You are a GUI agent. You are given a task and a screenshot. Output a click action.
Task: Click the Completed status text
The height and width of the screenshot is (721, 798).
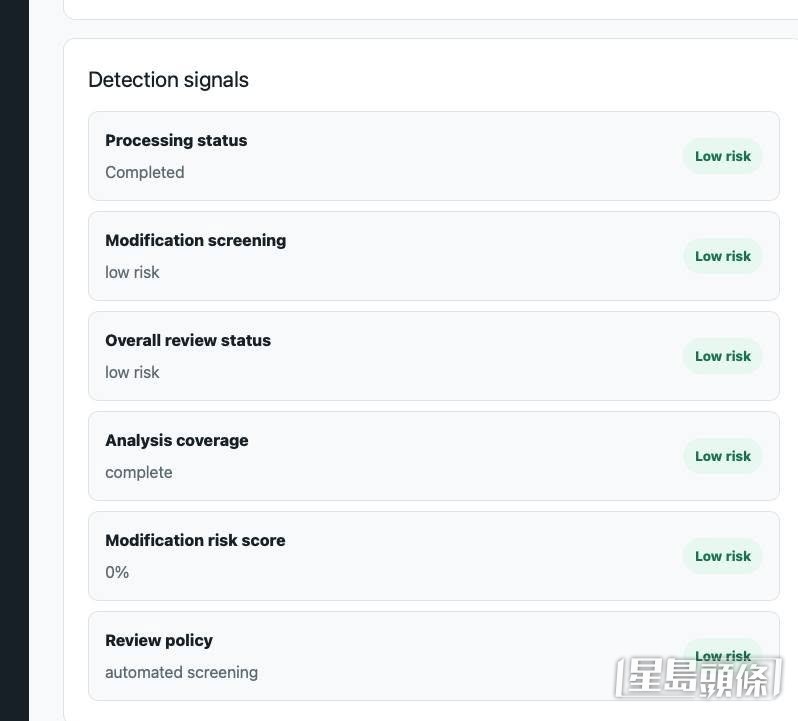tap(145, 172)
